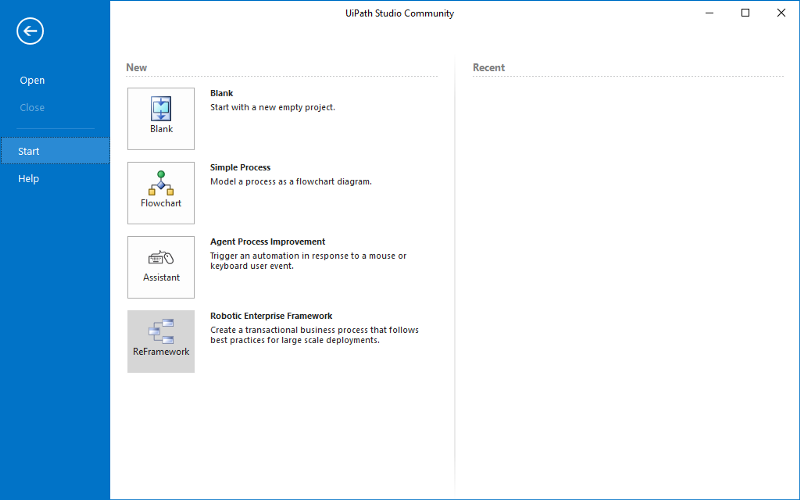The image size is (800, 500).
Task: Create a new Blank project tile
Action: click(161, 119)
